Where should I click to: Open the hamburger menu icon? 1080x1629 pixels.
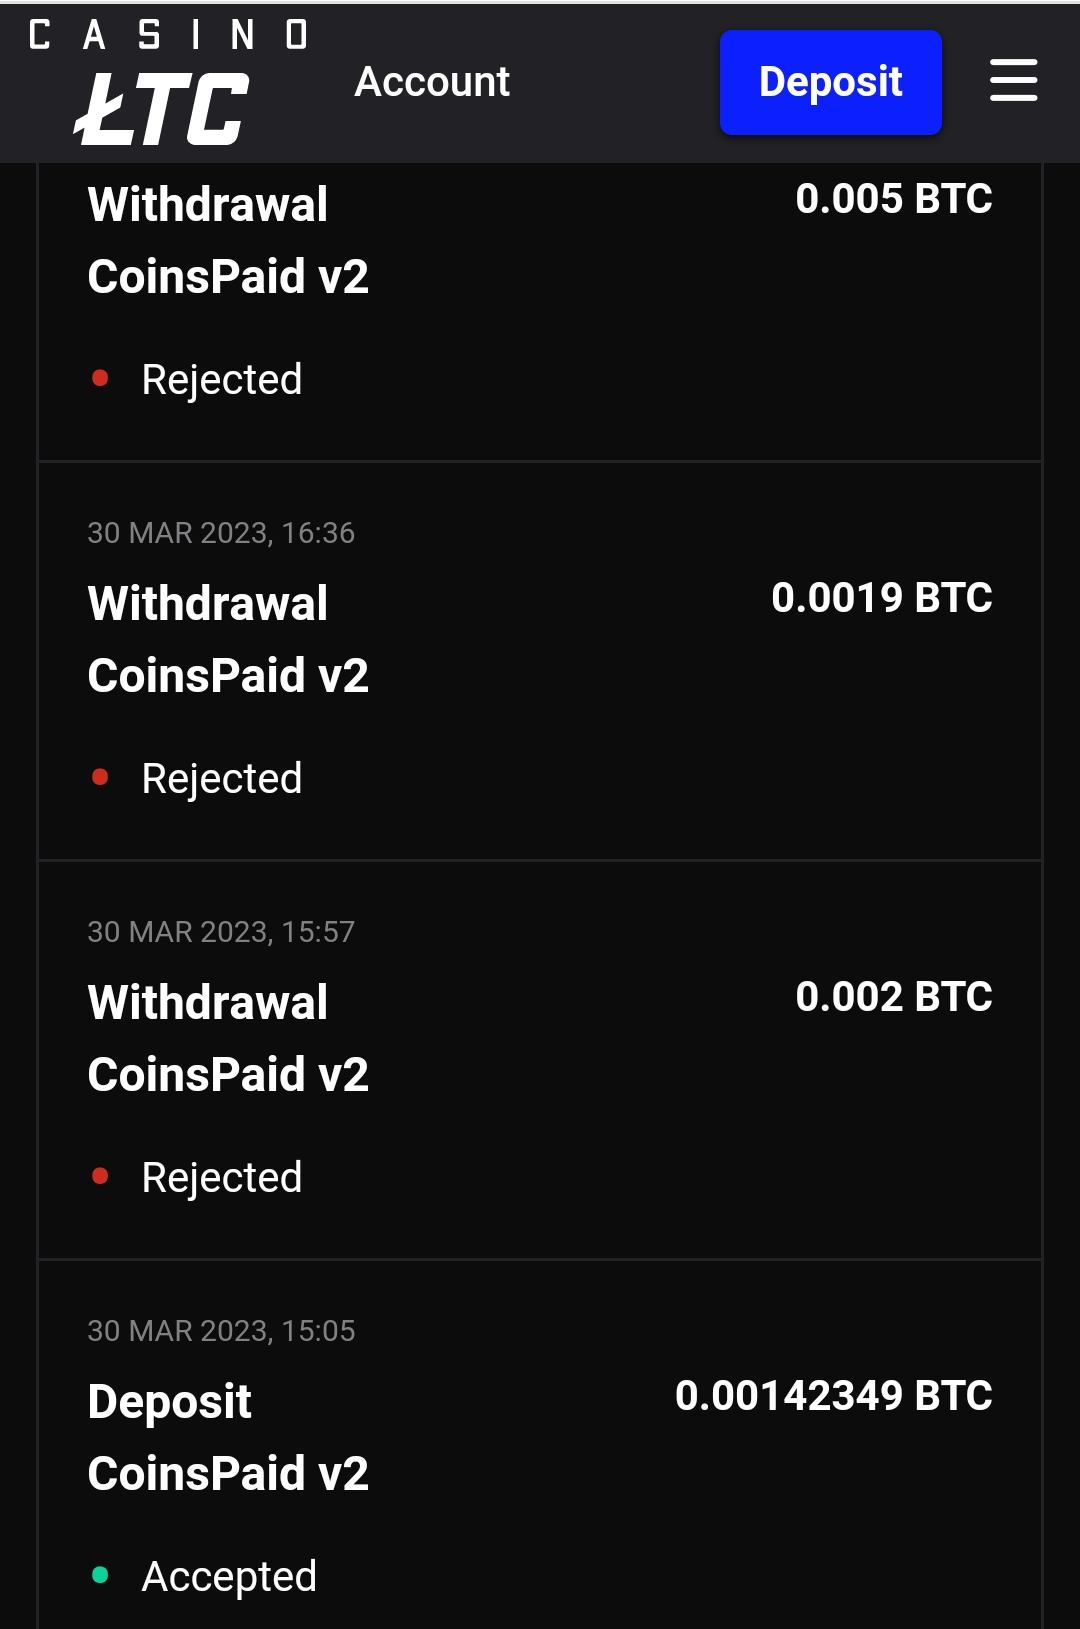pos(1013,81)
